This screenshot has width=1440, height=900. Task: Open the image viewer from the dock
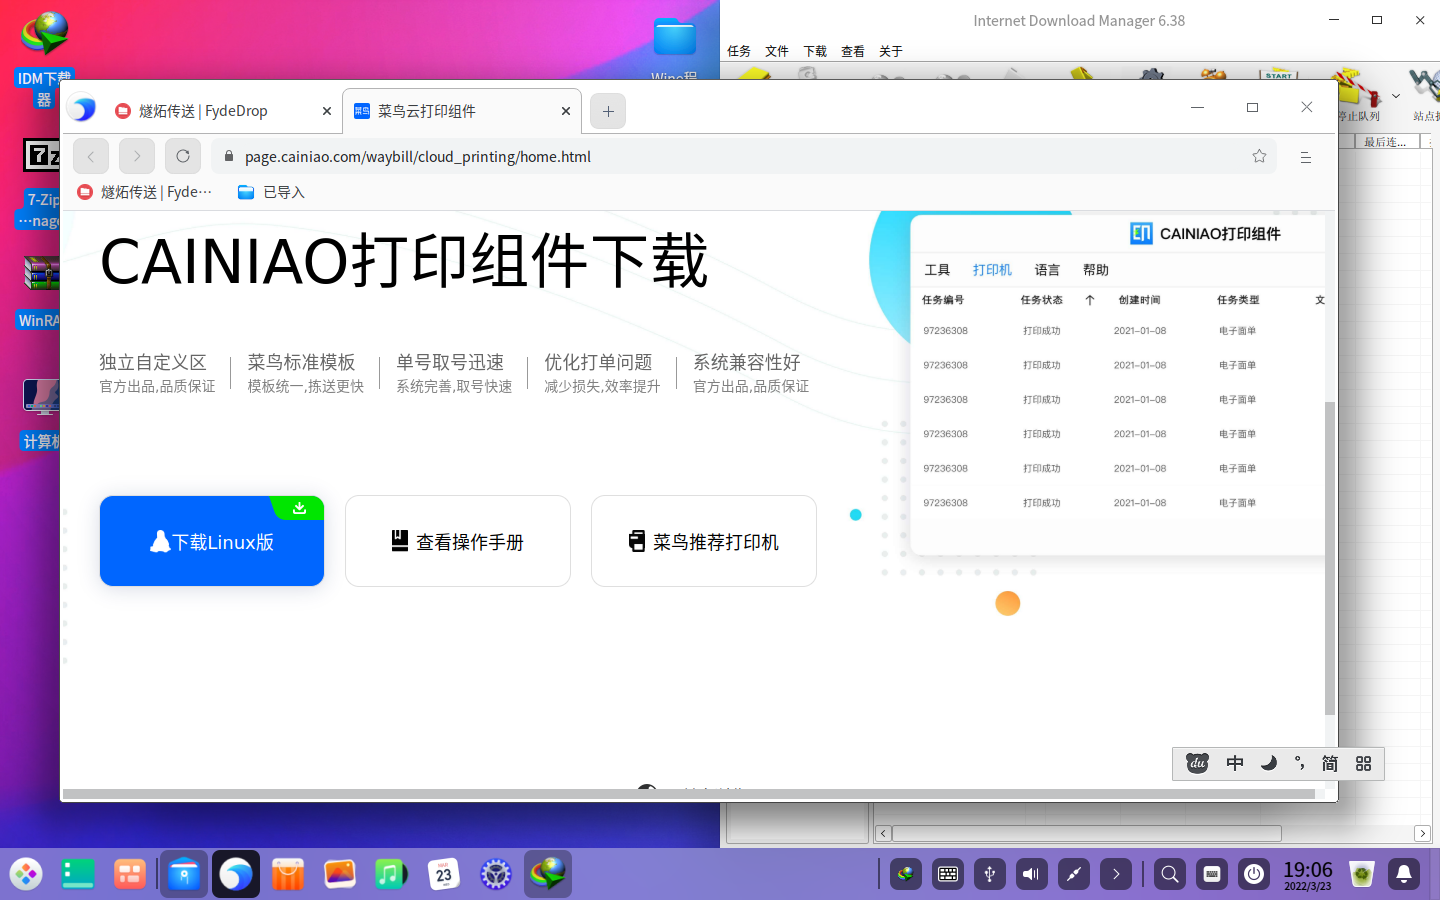click(x=340, y=874)
